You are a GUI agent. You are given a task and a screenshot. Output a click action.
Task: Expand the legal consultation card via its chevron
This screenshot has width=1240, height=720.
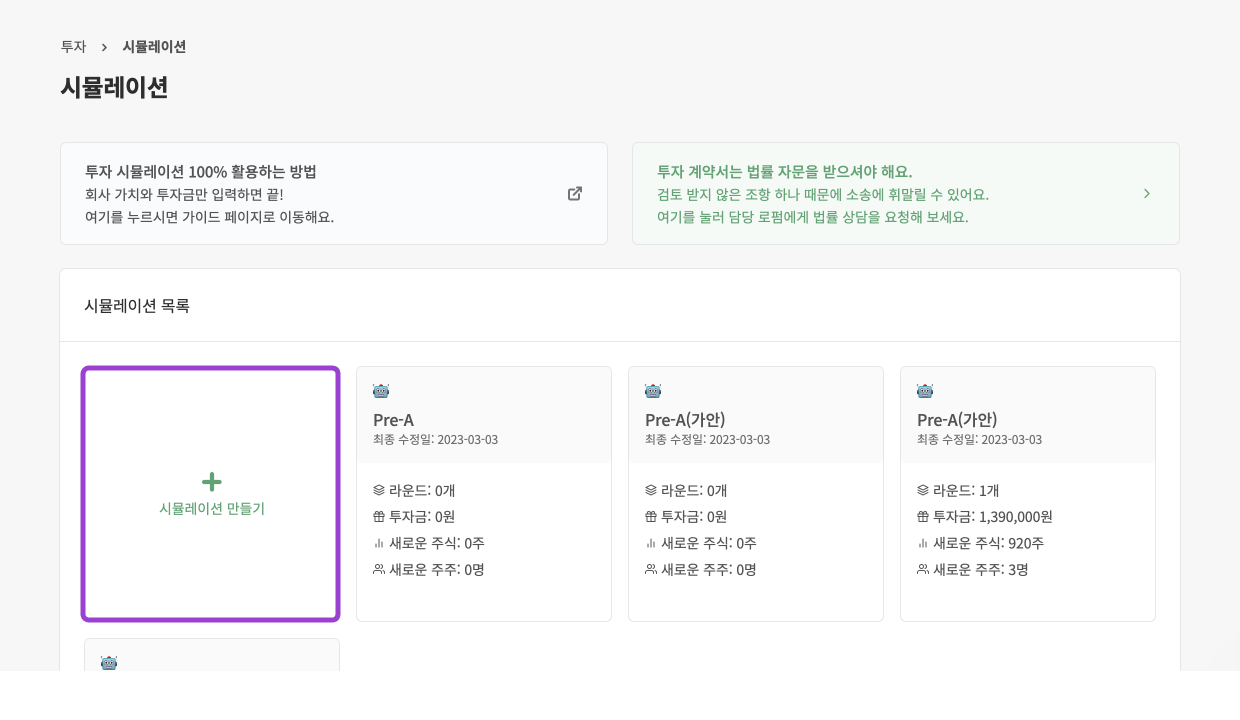[1147, 193]
